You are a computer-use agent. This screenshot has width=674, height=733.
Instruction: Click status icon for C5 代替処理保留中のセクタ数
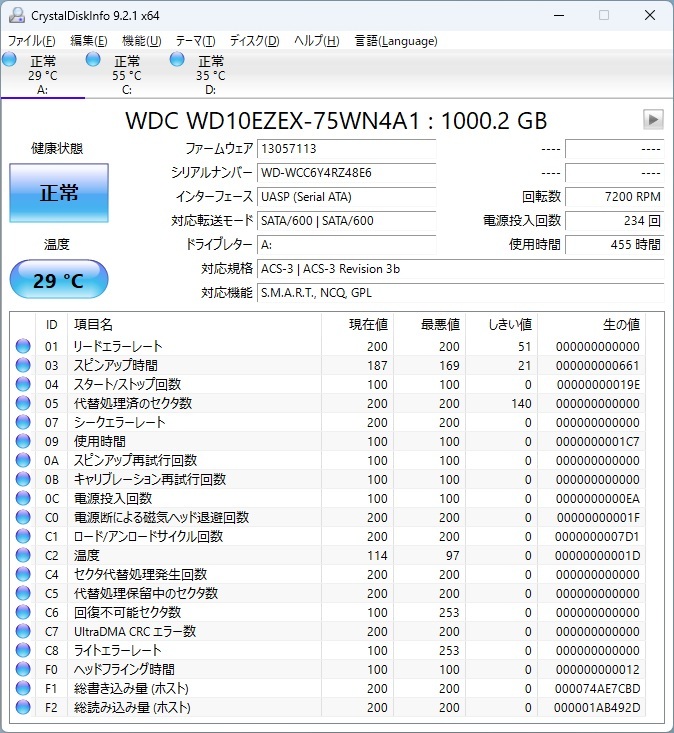coord(23,593)
